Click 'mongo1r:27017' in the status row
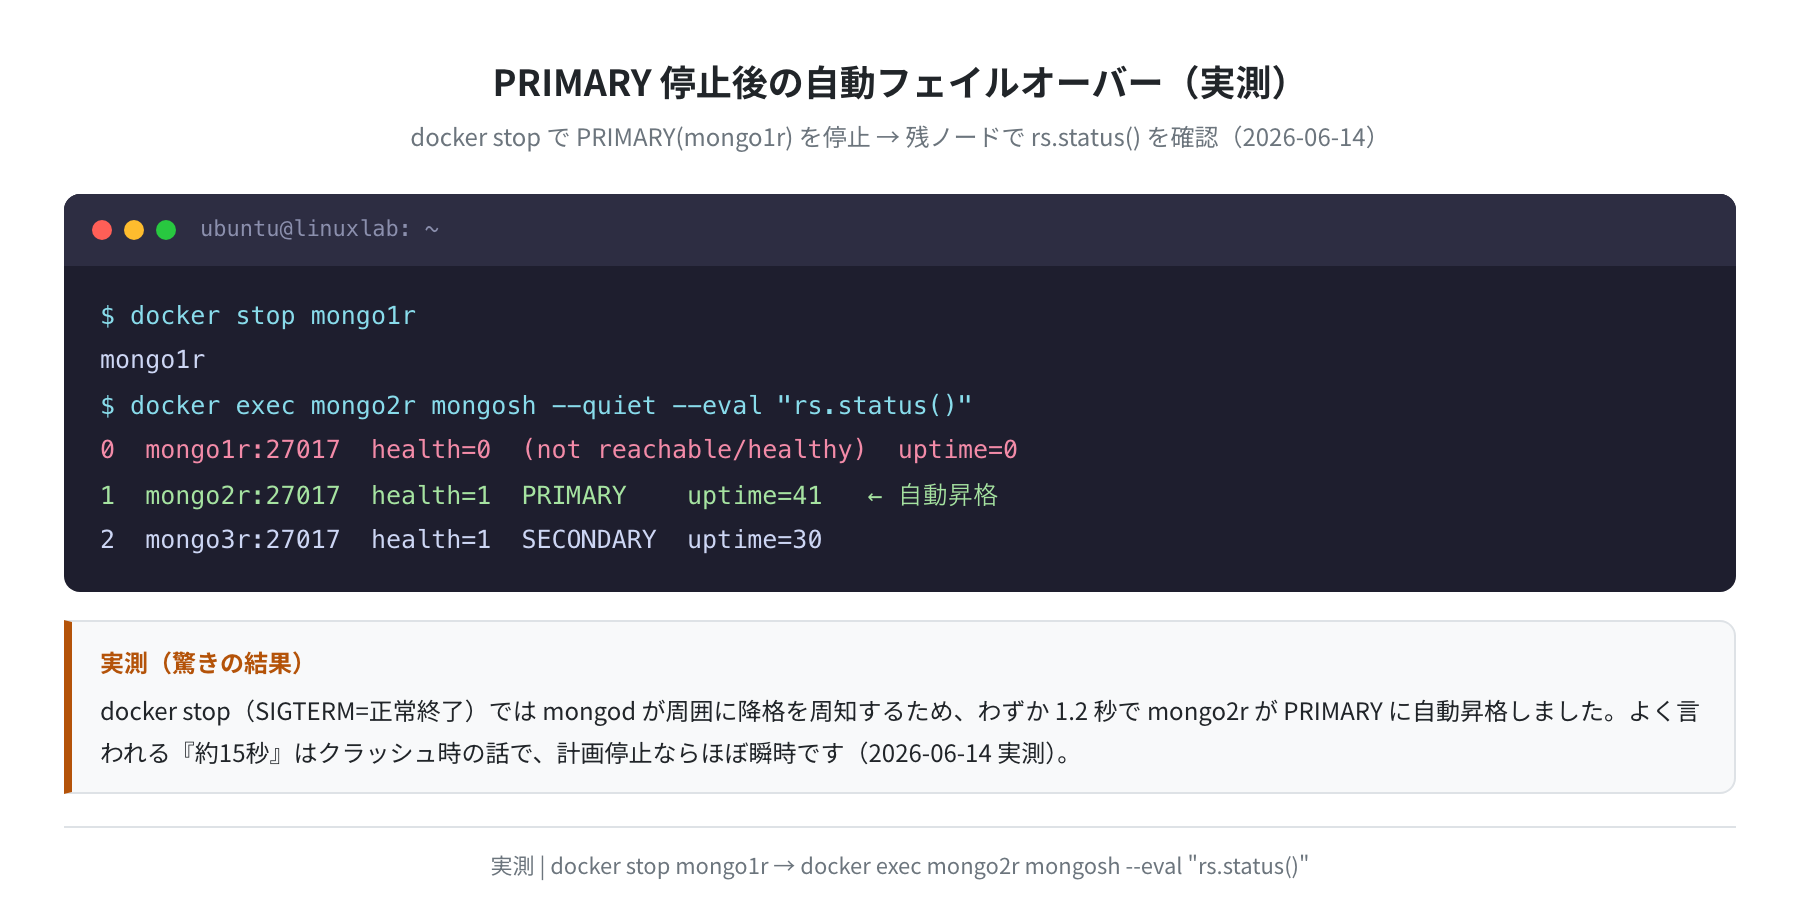Viewport: 1800px width, 922px height. [242, 450]
